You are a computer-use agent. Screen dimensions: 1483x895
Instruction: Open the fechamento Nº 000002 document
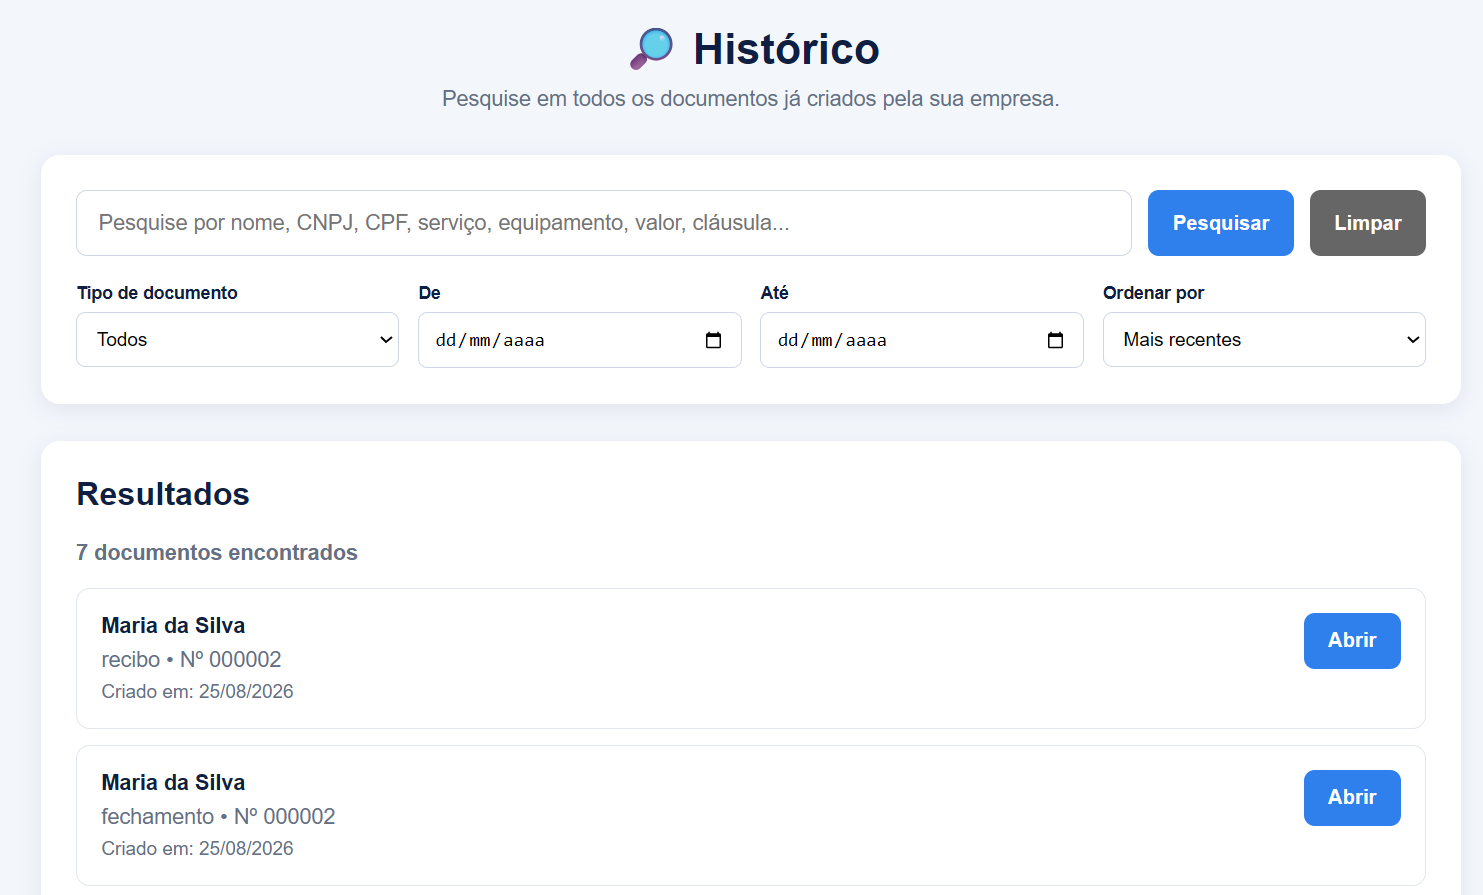(1352, 798)
